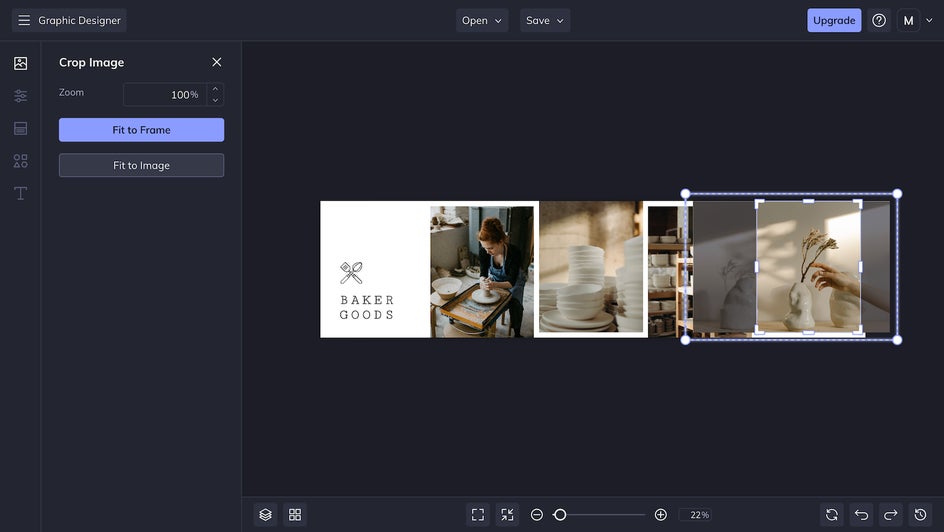The image size is (944, 532).
Task: Toggle the grid view icon
Action: [x=295, y=515]
